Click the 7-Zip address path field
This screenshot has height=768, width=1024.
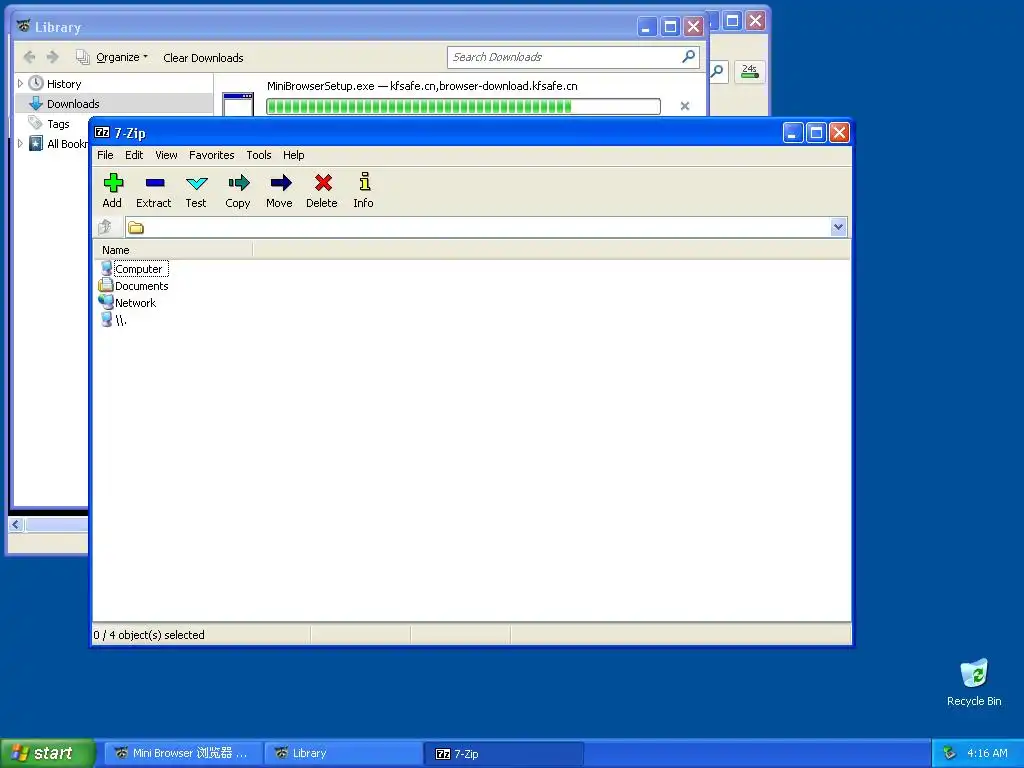479,227
